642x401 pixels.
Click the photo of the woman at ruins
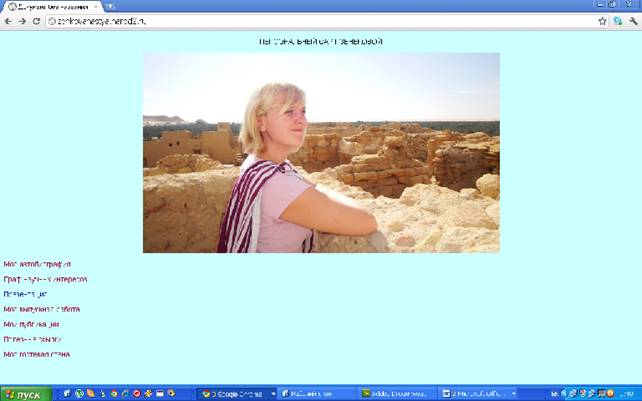[321, 152]
